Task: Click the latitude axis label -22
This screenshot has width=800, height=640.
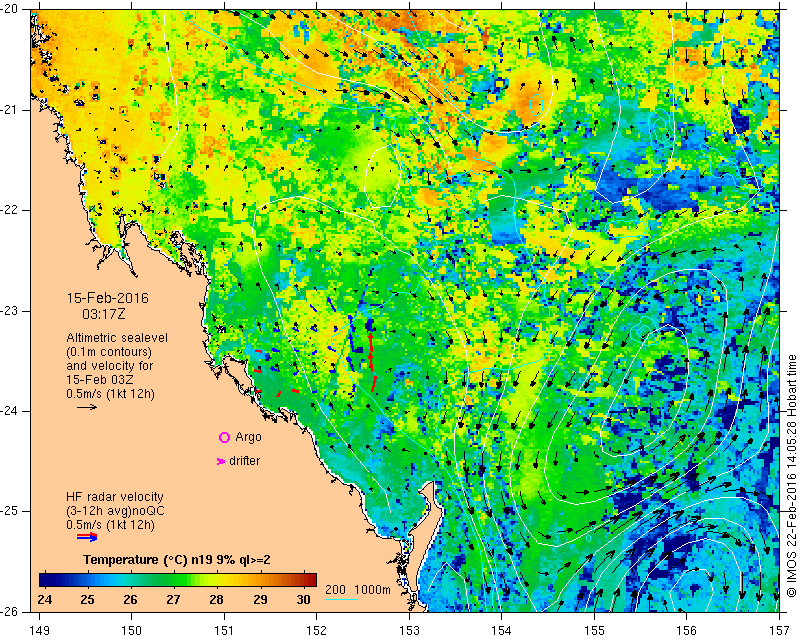Action: click(x=10, y=210)
